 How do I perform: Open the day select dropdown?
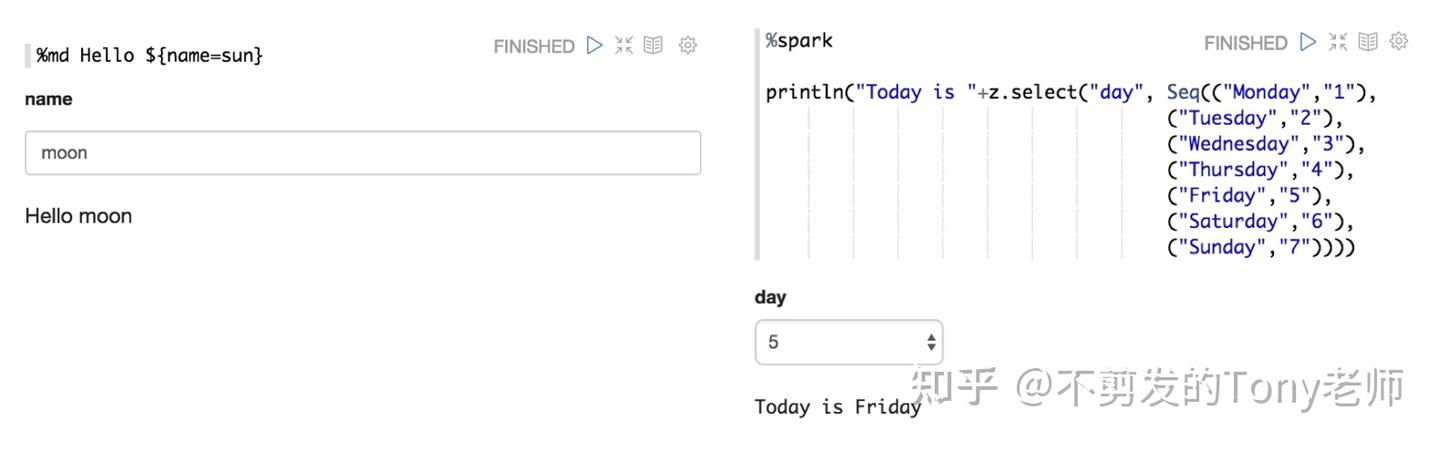tap(849, 342)
